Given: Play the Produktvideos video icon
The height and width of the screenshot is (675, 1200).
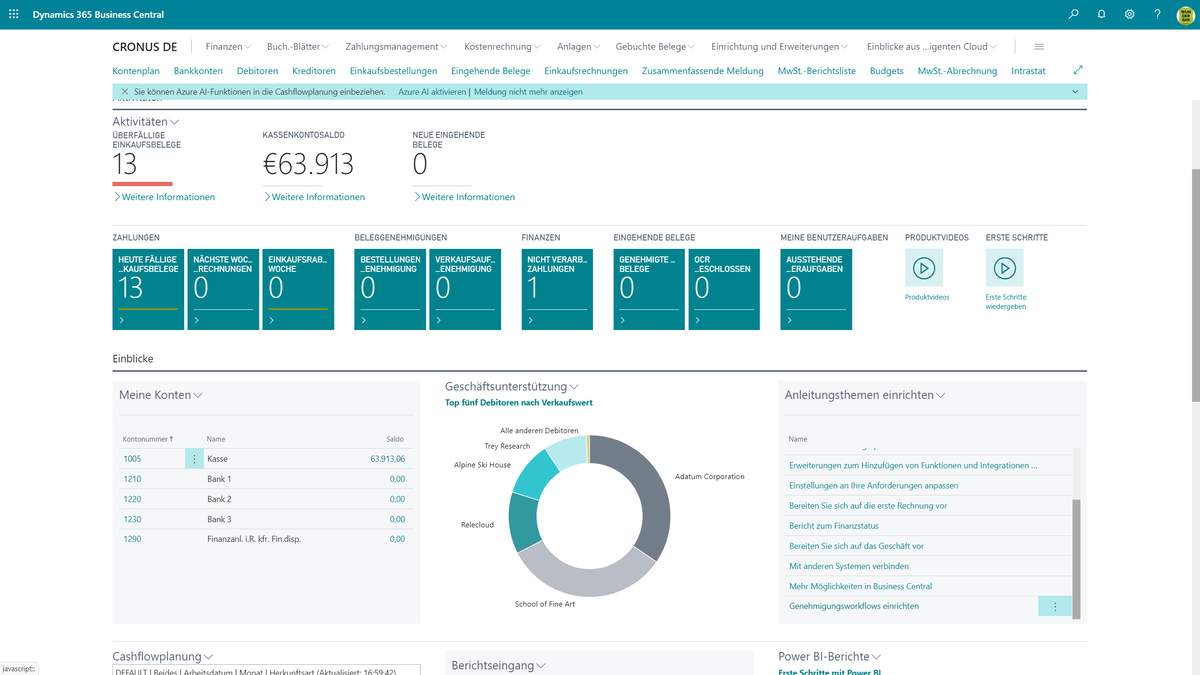Looking at the screenshot, I should pyautogui.click(x=924, y=268).
